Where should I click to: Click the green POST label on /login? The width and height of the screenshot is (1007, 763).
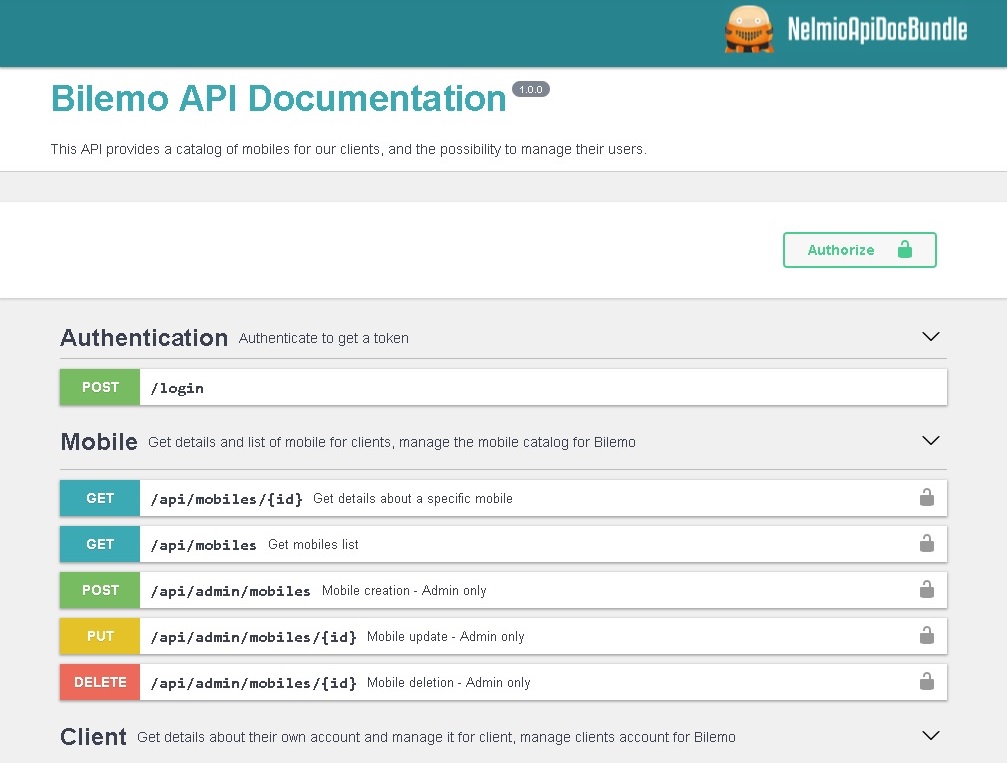click(x=100, y=387)
